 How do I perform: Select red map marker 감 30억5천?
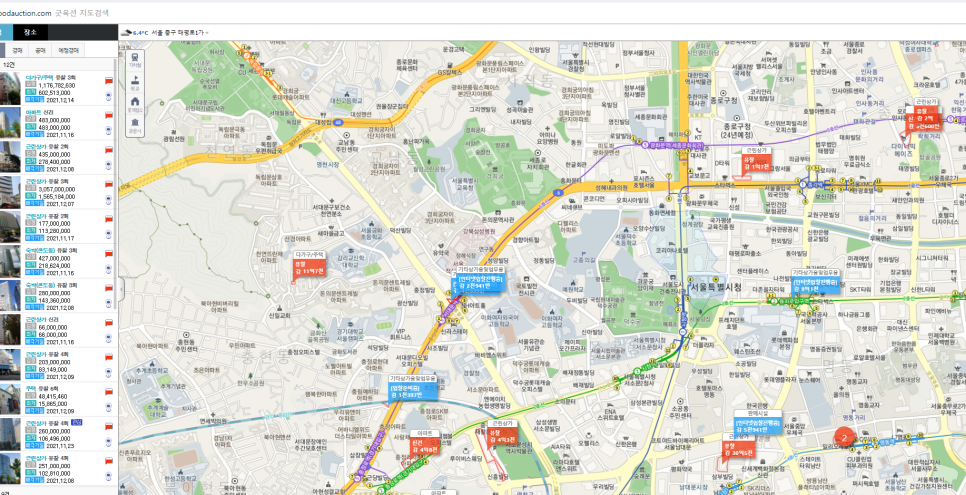[x=739, y=449]
